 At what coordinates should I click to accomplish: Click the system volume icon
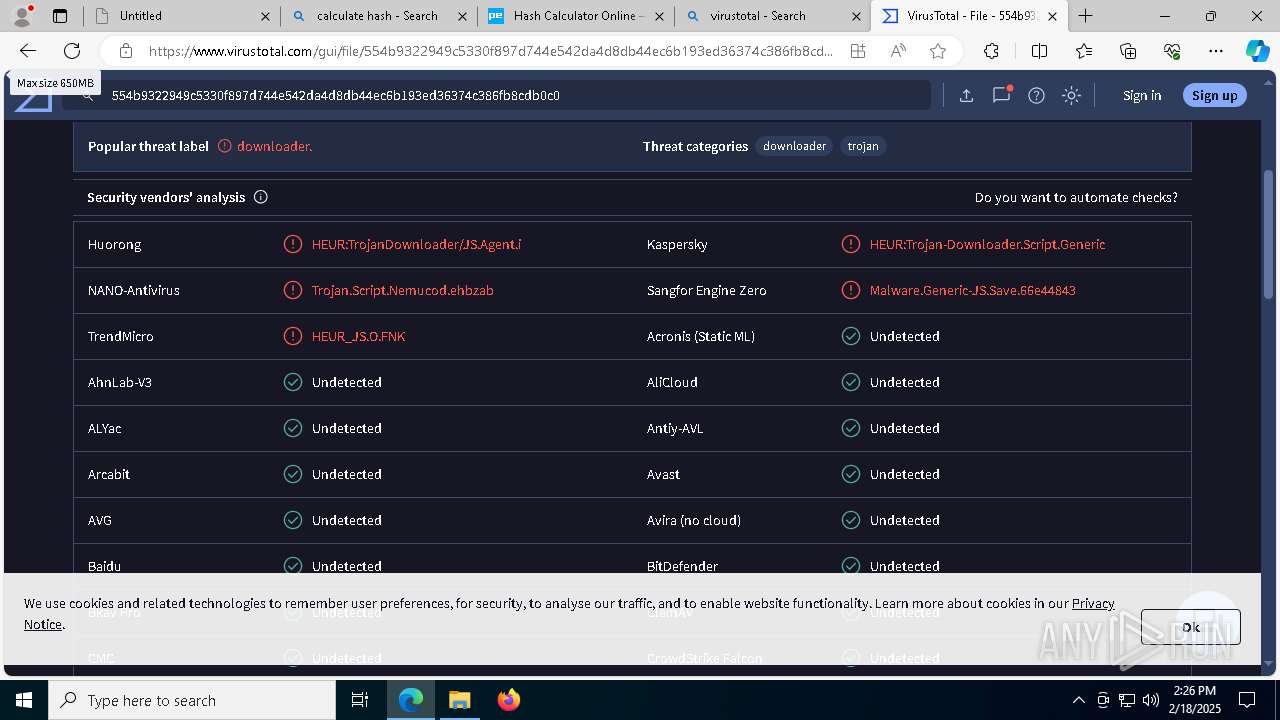(1151, 700)
